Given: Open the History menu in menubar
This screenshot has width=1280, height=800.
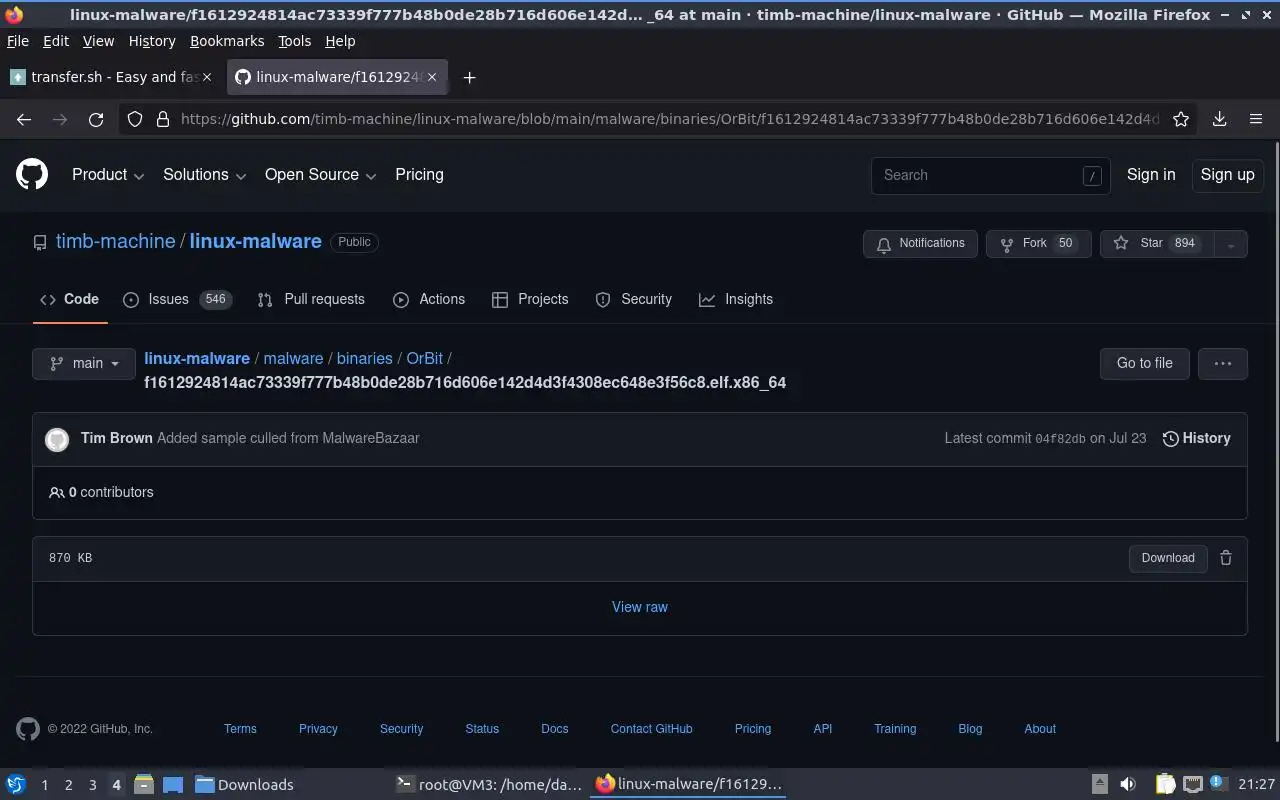Looking at the screenshot, I should pos(152,41).
